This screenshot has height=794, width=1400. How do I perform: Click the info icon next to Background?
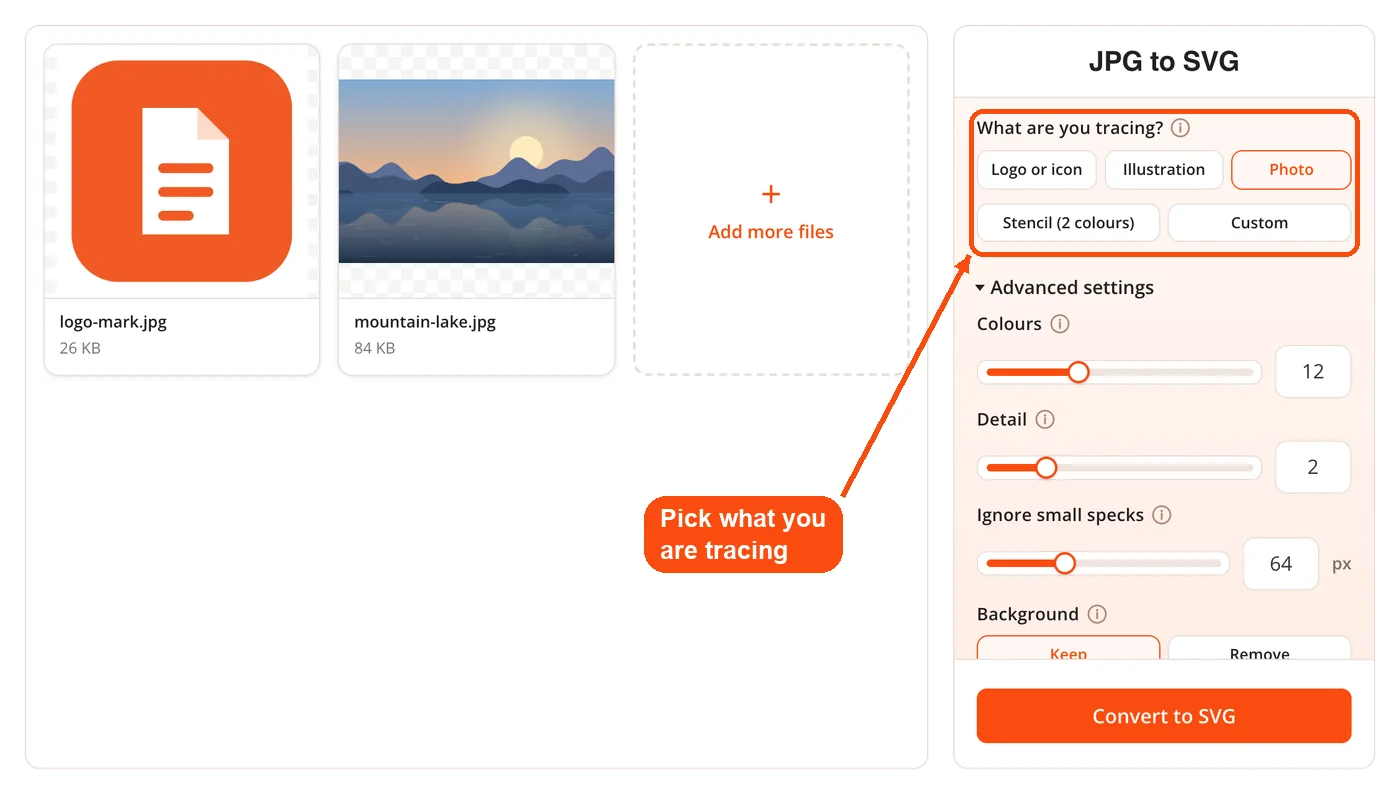pyautogui.click(x=1097, y=614)
